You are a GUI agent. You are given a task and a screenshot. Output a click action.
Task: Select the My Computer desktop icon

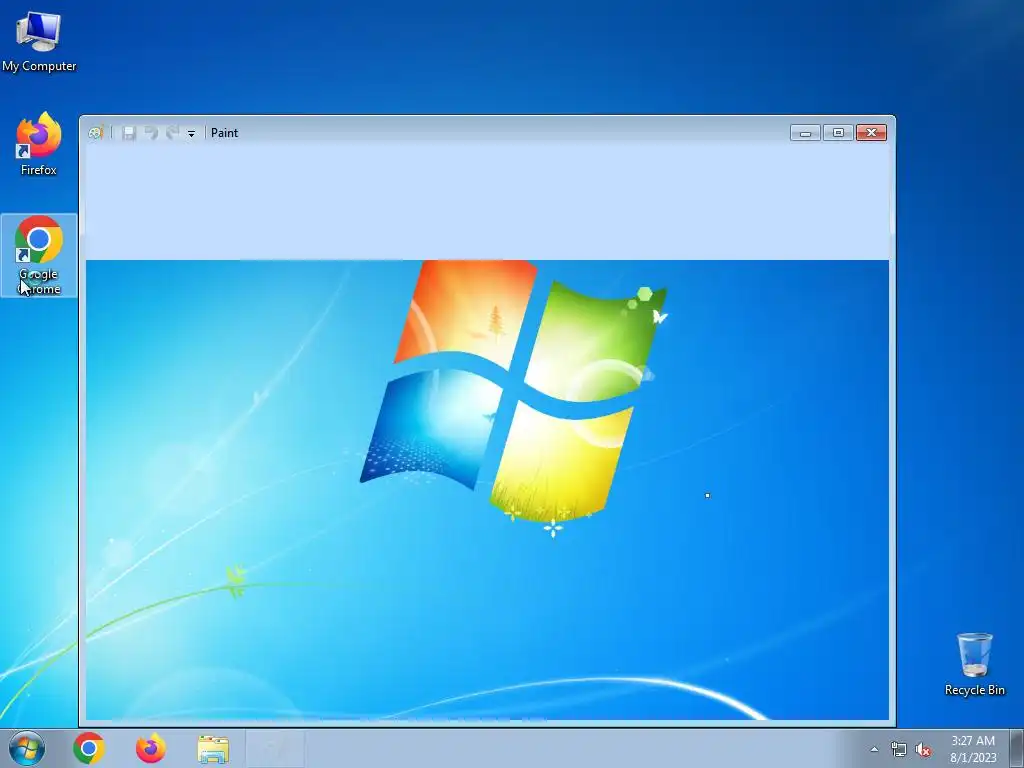coord(39,42)
